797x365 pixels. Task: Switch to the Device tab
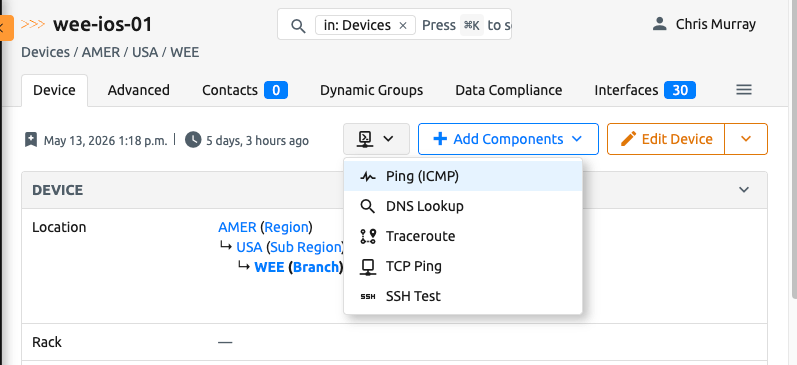pos(54,90)
